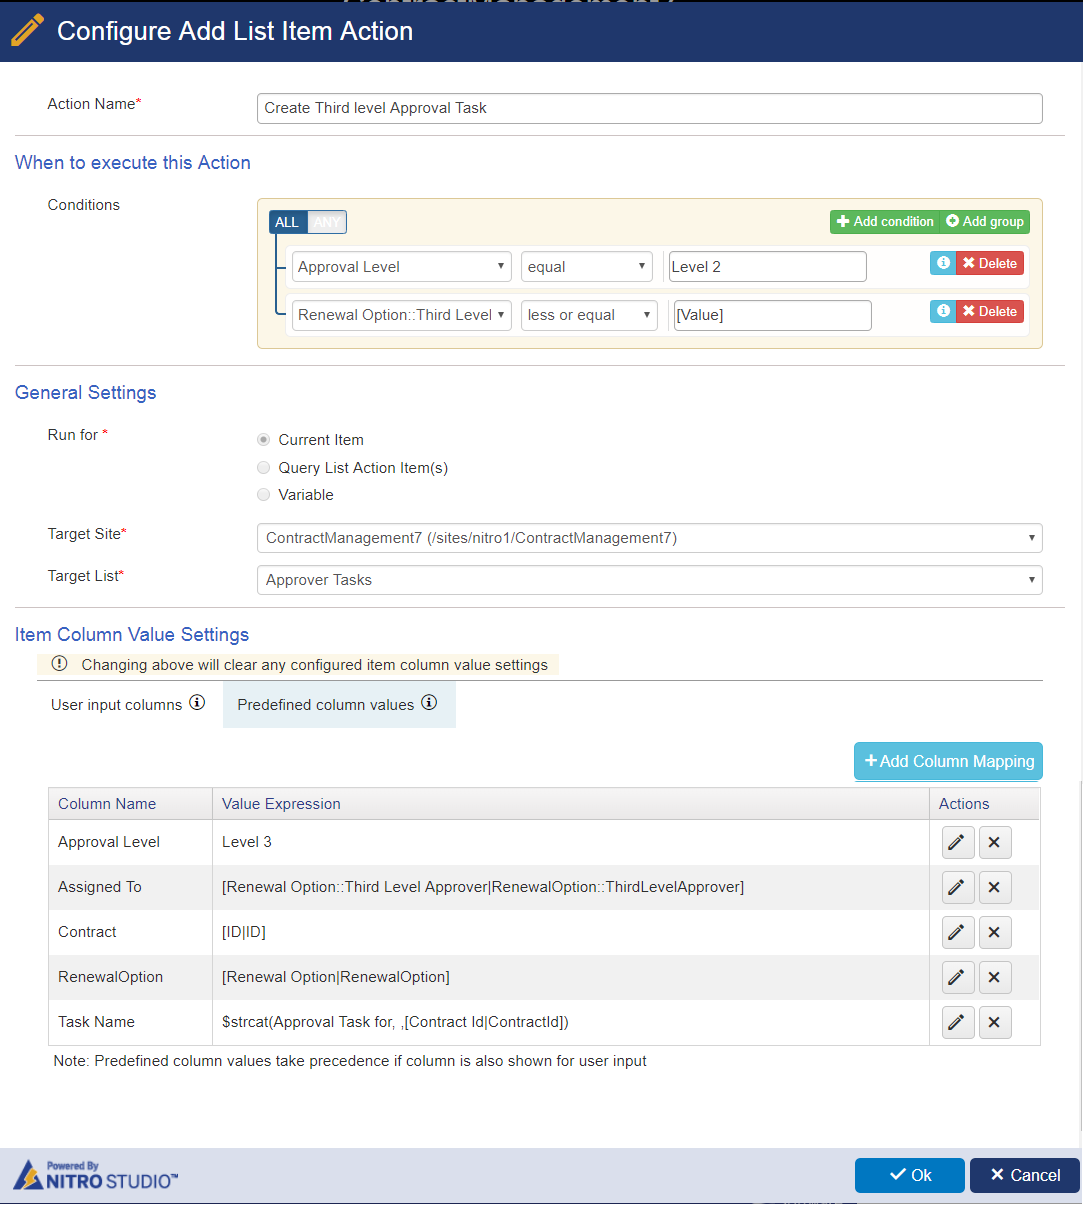Screen dimensions: 1083x1207
Task: Click info icon beside User input columns
Action: (197, 703)
